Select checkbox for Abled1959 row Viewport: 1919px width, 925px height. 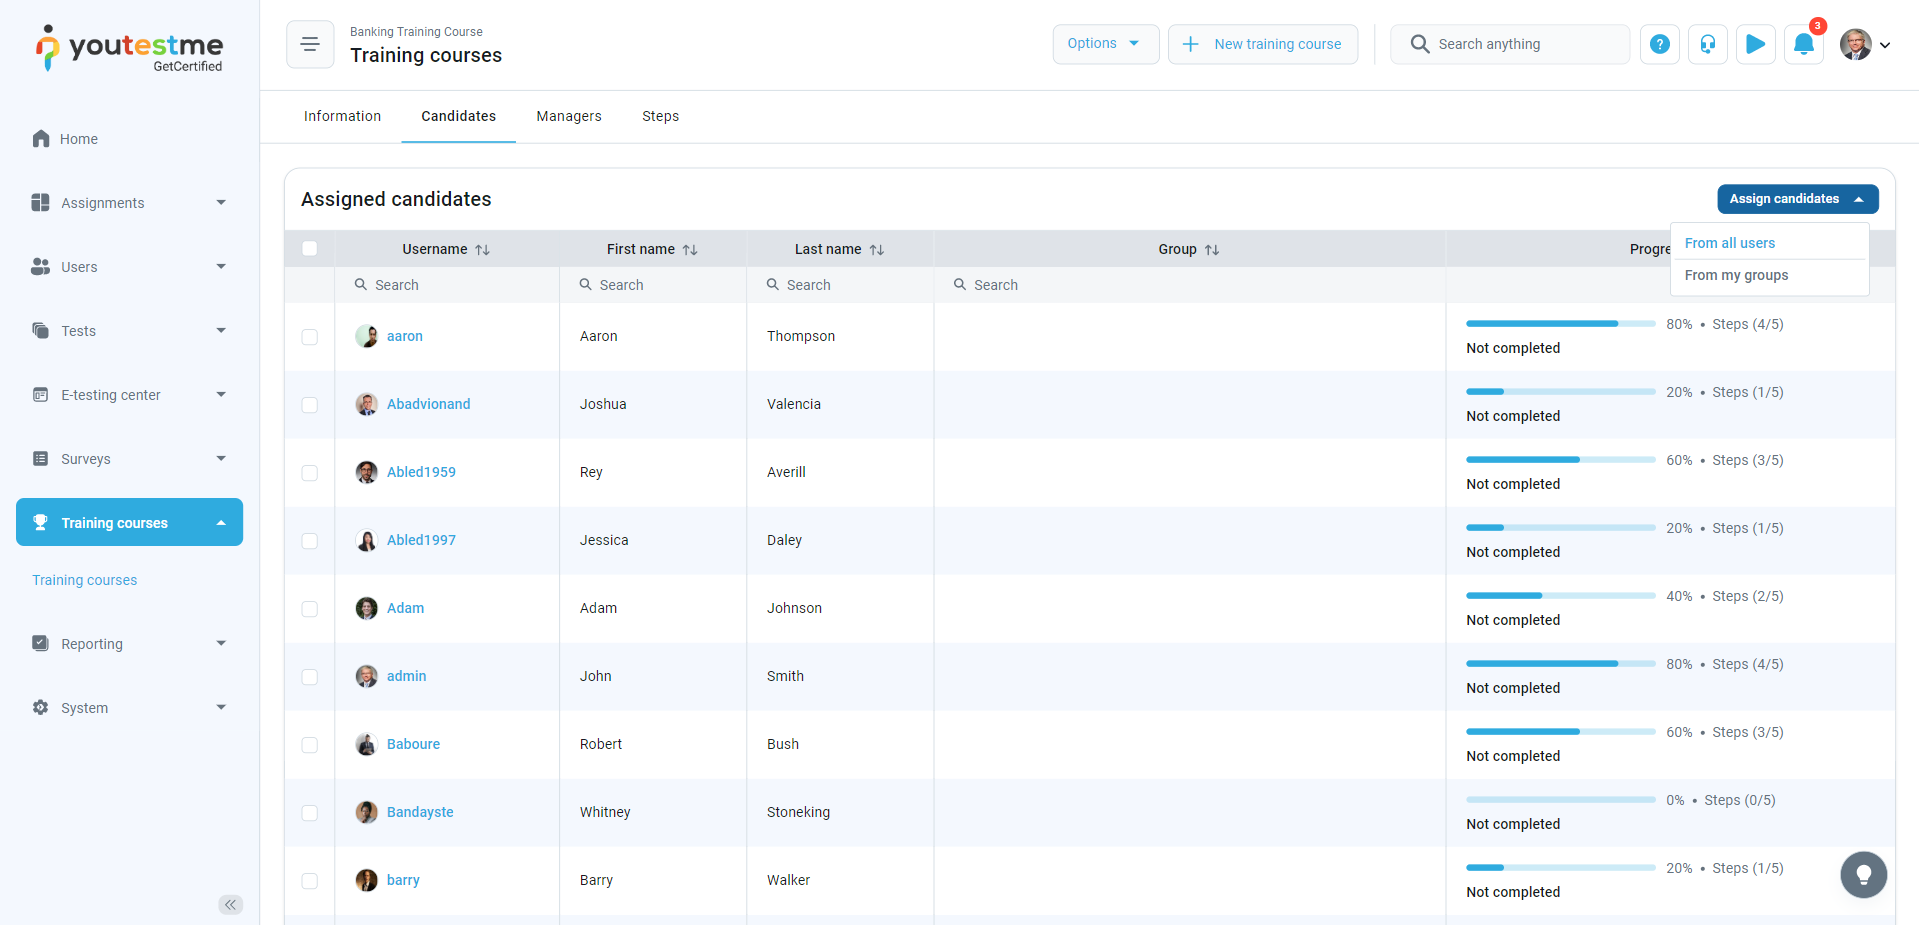[x=310, y=473]
